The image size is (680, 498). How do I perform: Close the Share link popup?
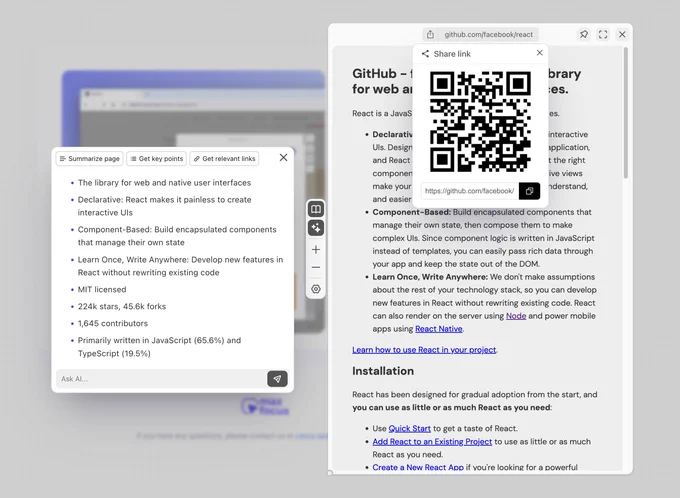point(539,52)
